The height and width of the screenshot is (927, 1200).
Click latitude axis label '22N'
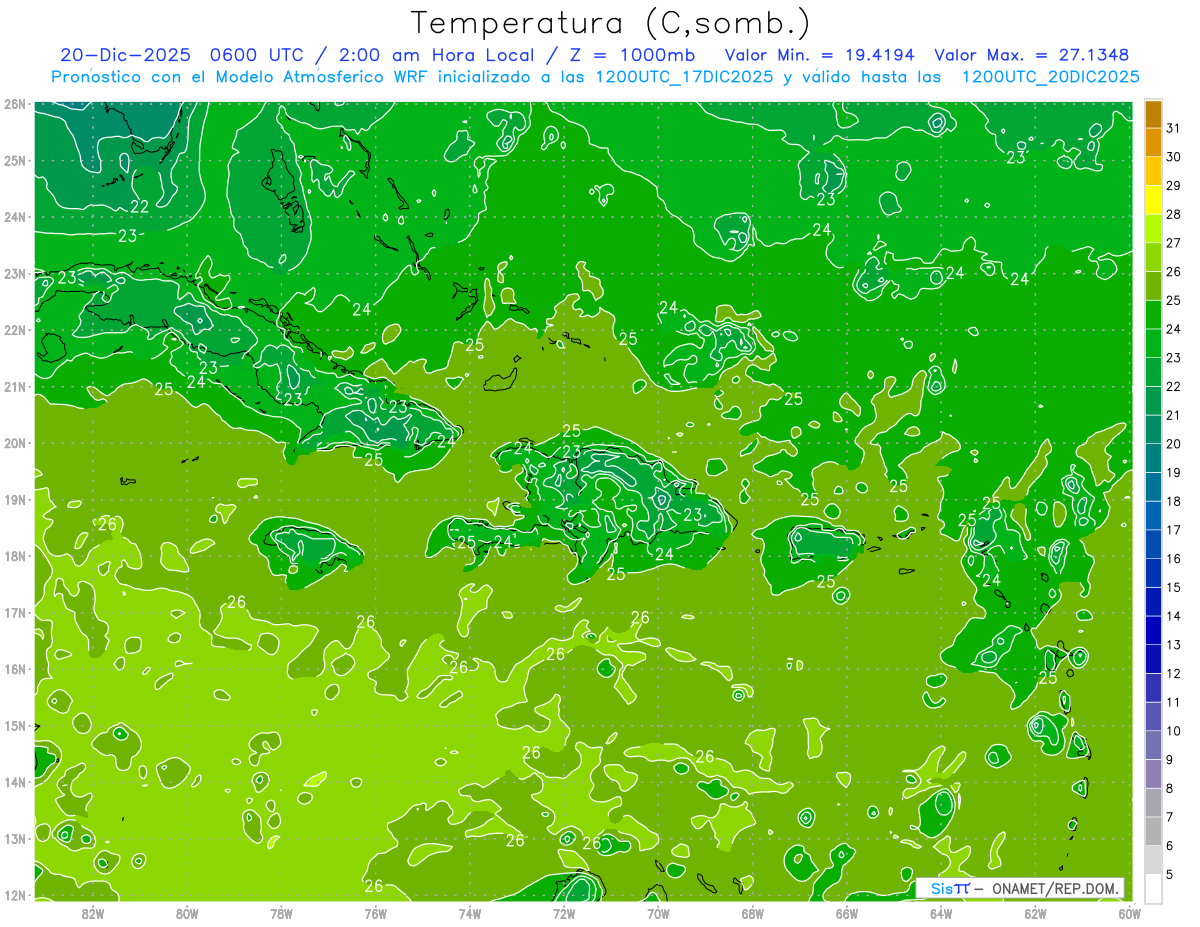tap(14, 330)
